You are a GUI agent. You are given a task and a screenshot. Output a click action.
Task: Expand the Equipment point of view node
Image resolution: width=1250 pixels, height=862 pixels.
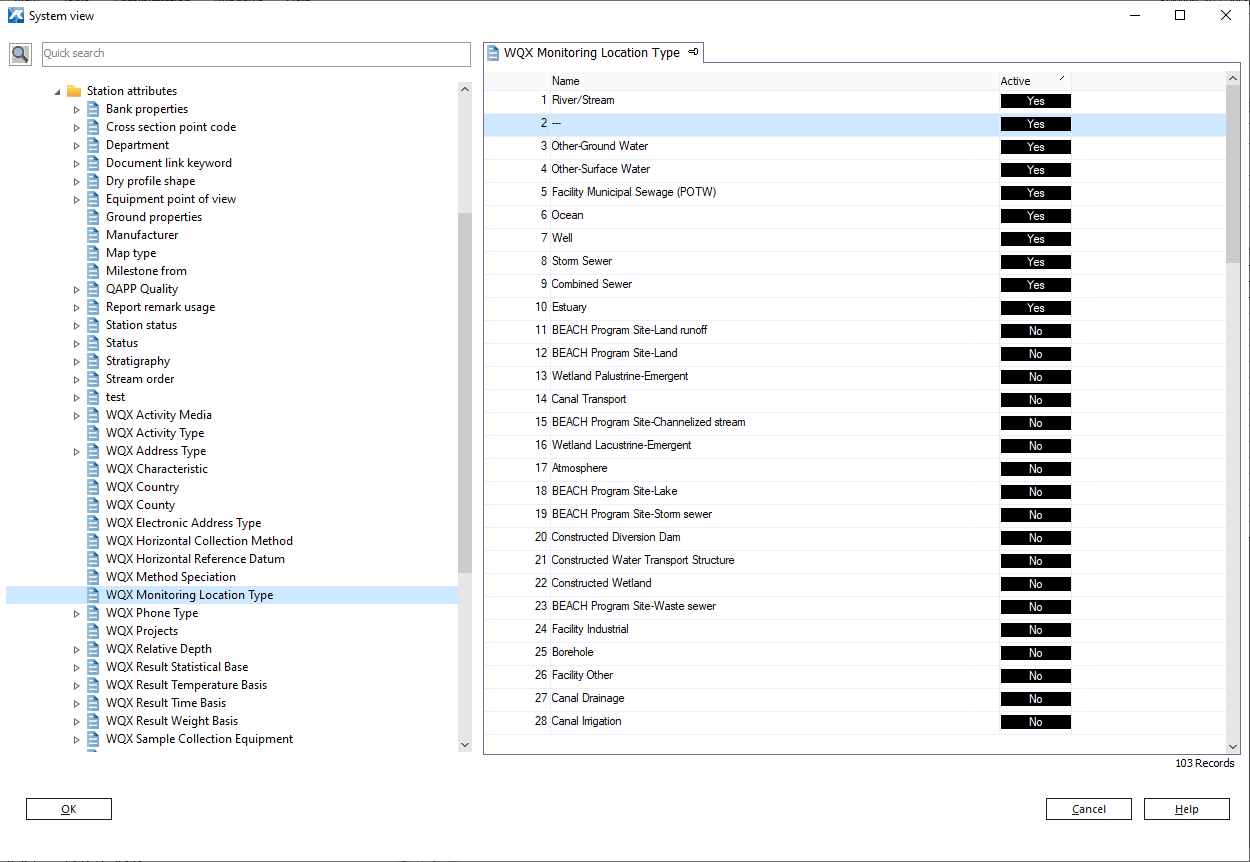tap(77, 199)
